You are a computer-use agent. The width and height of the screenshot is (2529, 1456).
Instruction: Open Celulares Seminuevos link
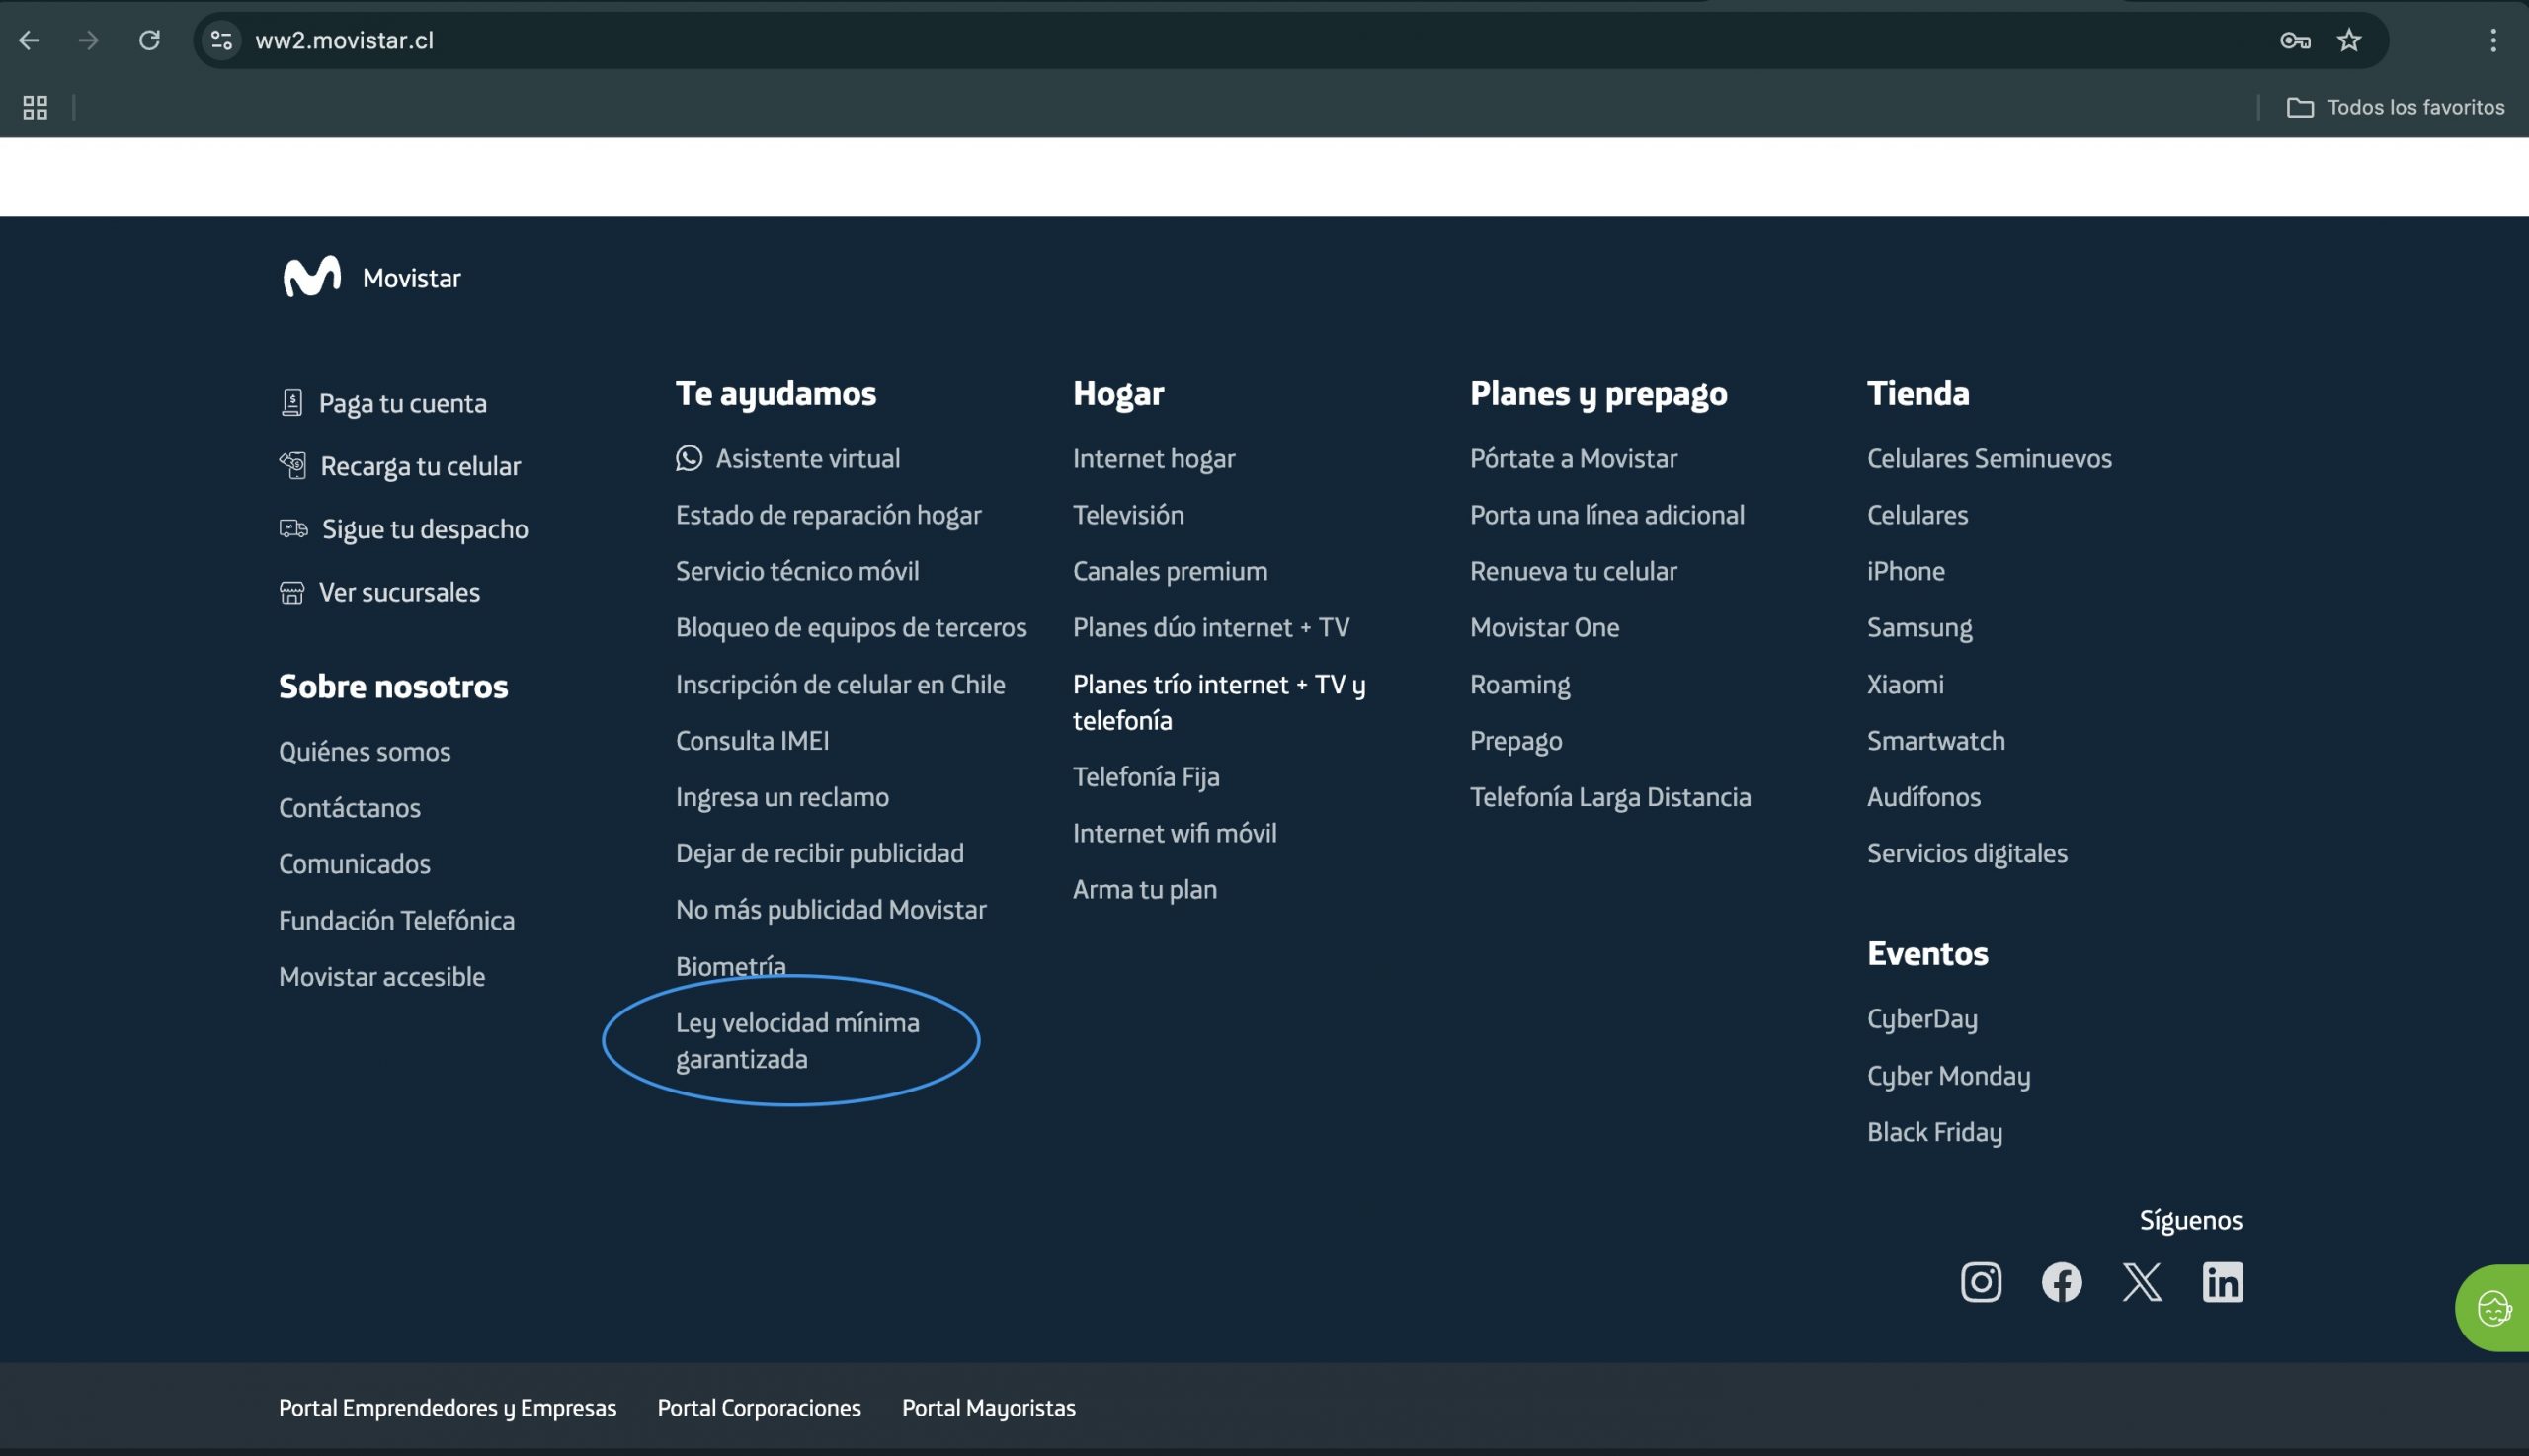pos(1989,458)
